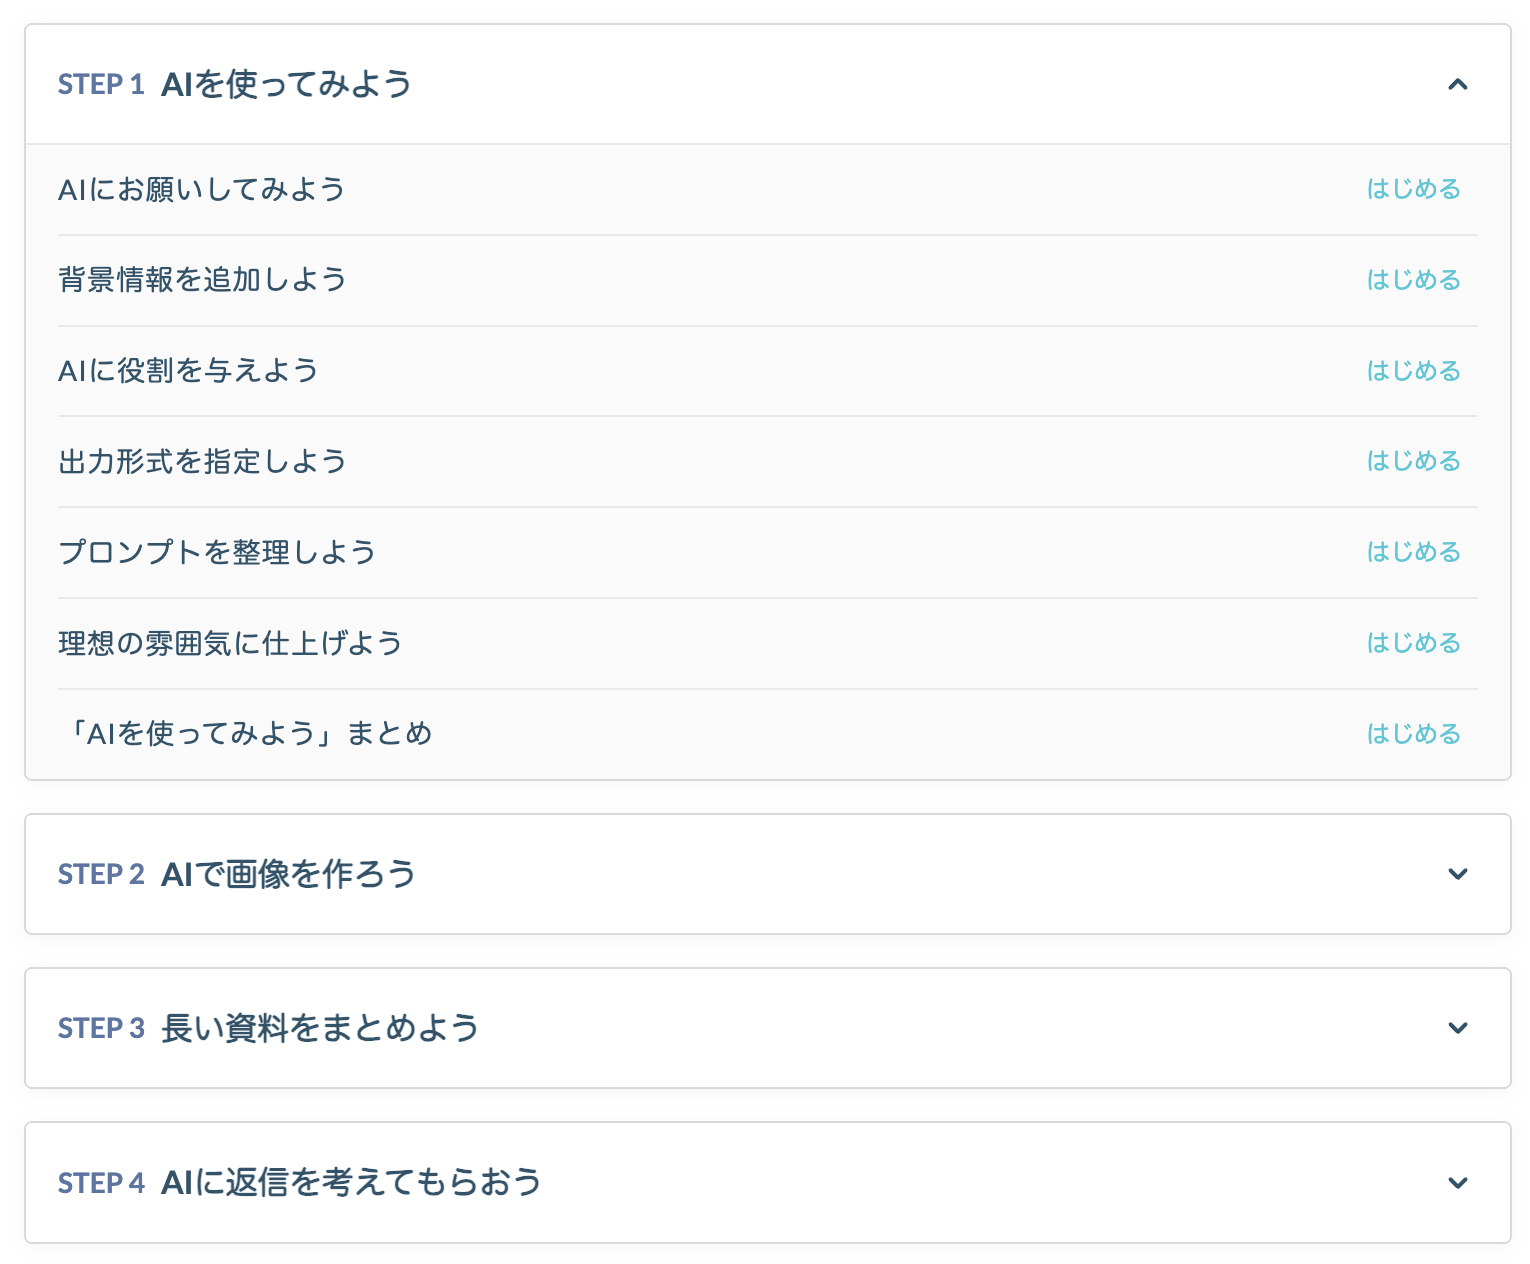The width and height of the screenshot is (1530, 1264).
Task: Start the AIにお願いしてみよう lesson
Action: (1413, 188)
